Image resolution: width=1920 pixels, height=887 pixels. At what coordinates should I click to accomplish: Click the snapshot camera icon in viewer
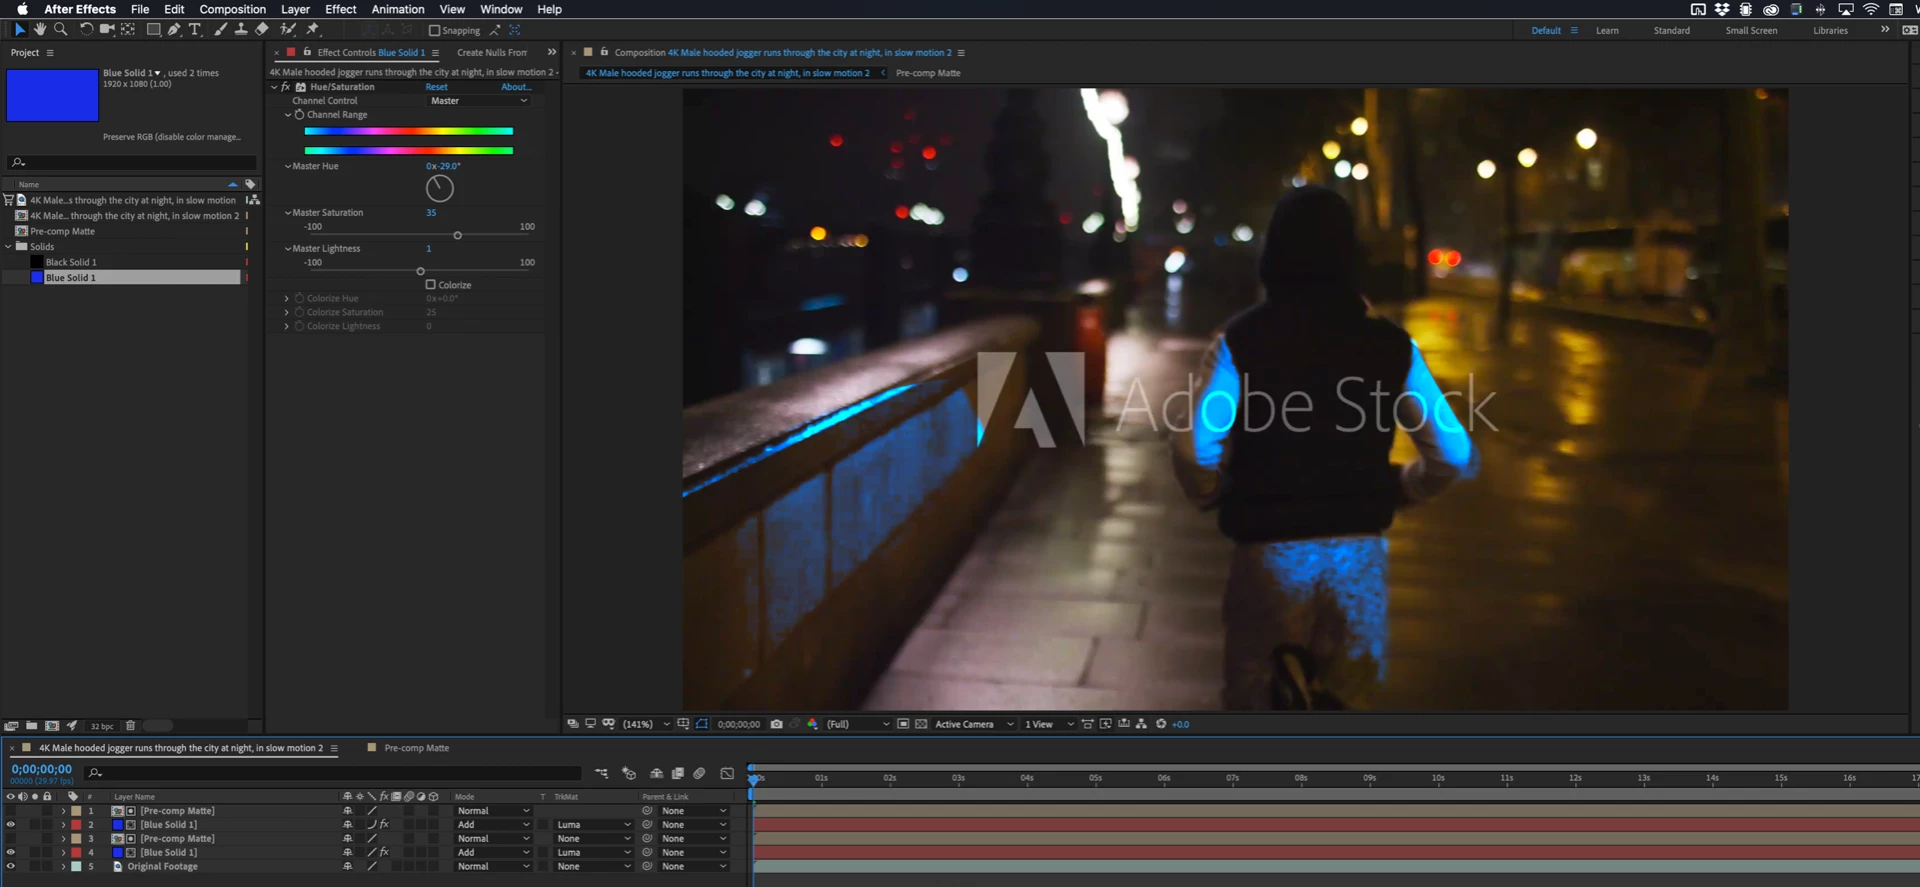pyautogui.click(x=776, y=724)
